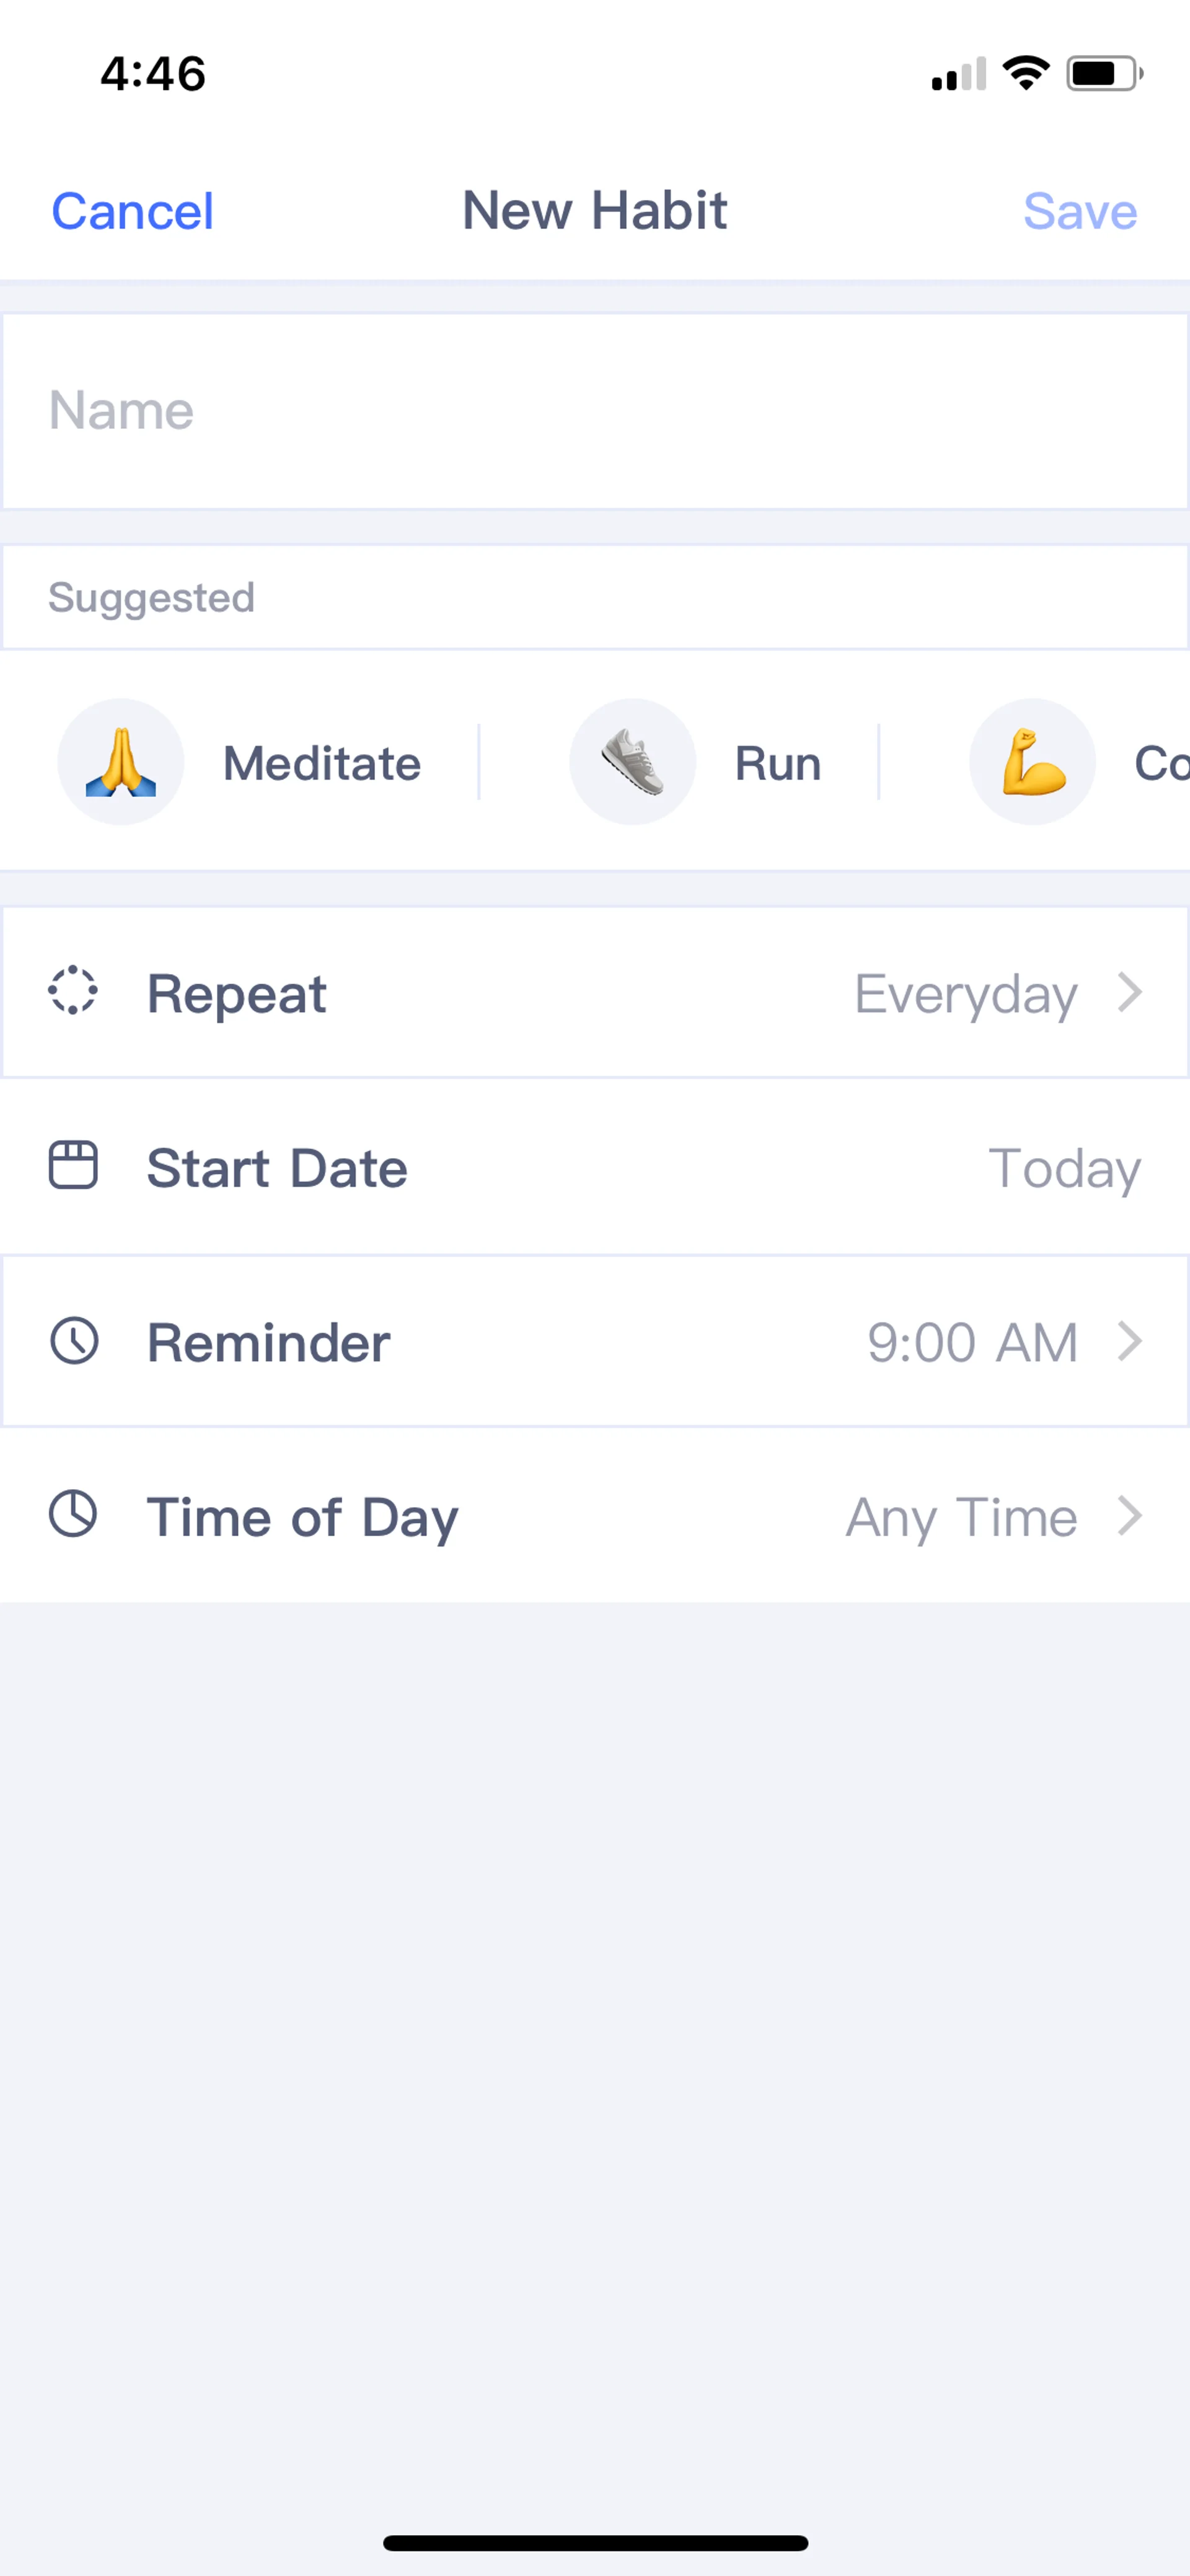
Task: Change the Any Time value
Action: pos(961,1517)
